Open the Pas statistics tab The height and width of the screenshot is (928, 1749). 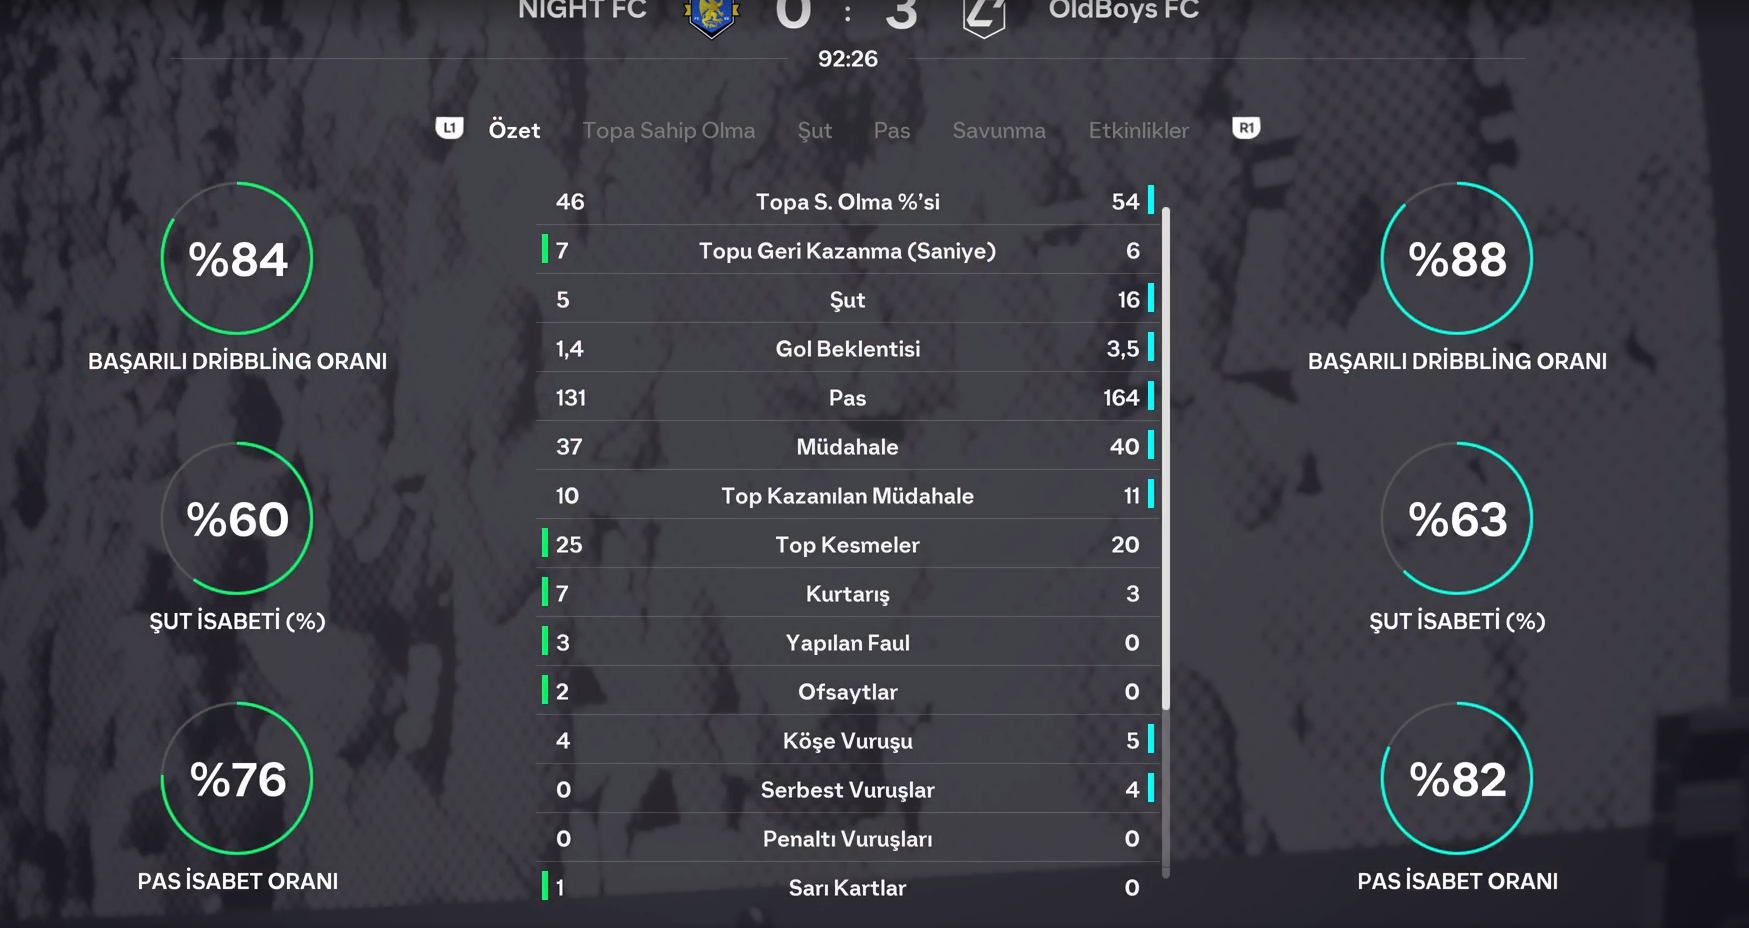click(x=891, y=130)
